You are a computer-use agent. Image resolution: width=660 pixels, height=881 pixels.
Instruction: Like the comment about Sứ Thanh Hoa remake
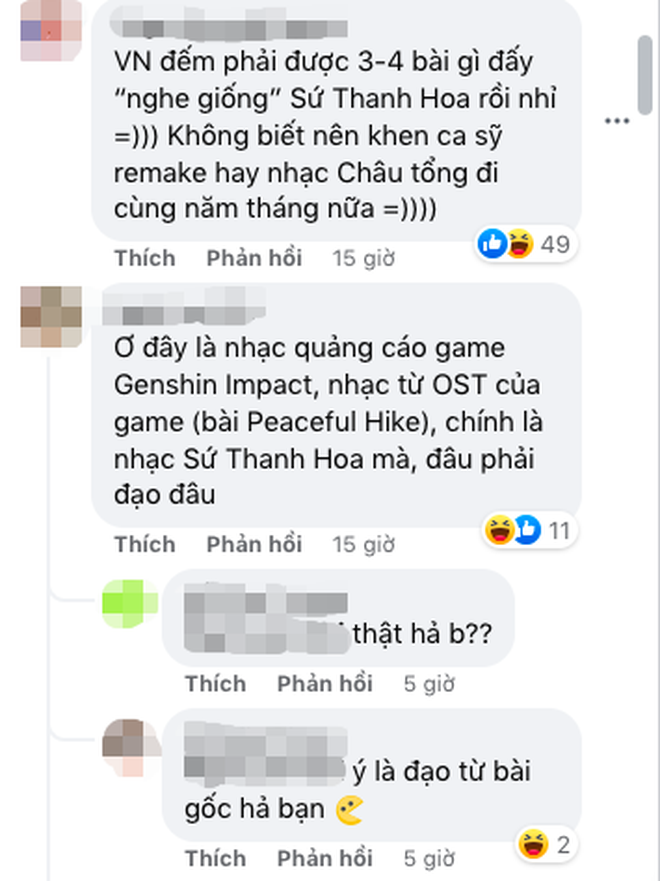point(145,258)
